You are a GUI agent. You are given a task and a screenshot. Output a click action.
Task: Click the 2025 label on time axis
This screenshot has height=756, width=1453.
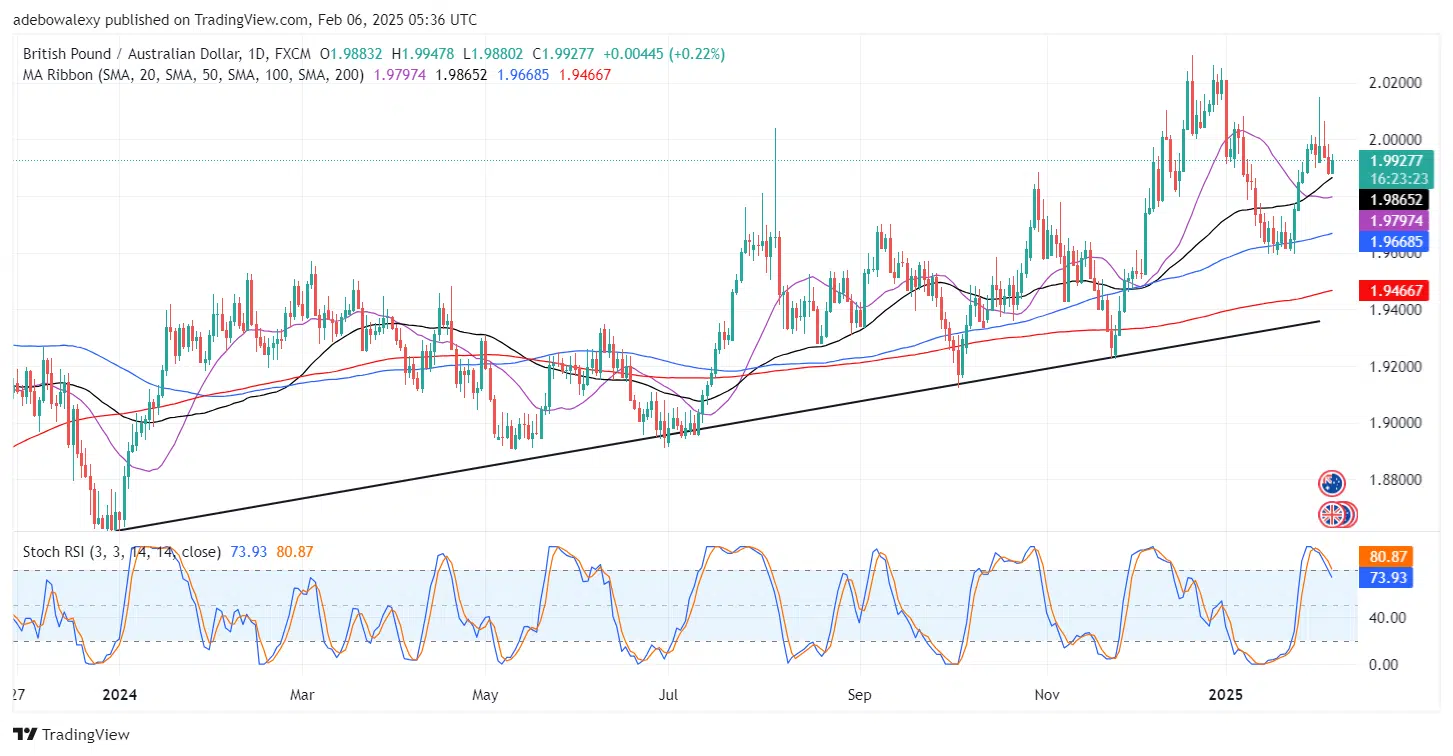(x=1224, y=694)
